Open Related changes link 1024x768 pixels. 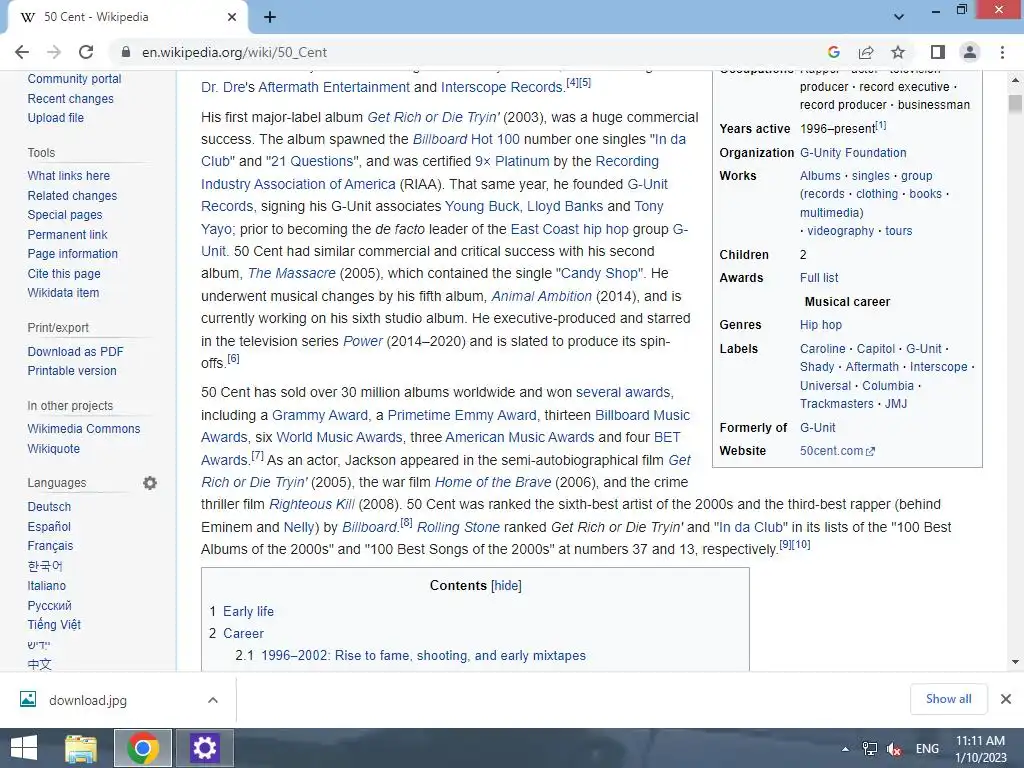tap(72, 196)
